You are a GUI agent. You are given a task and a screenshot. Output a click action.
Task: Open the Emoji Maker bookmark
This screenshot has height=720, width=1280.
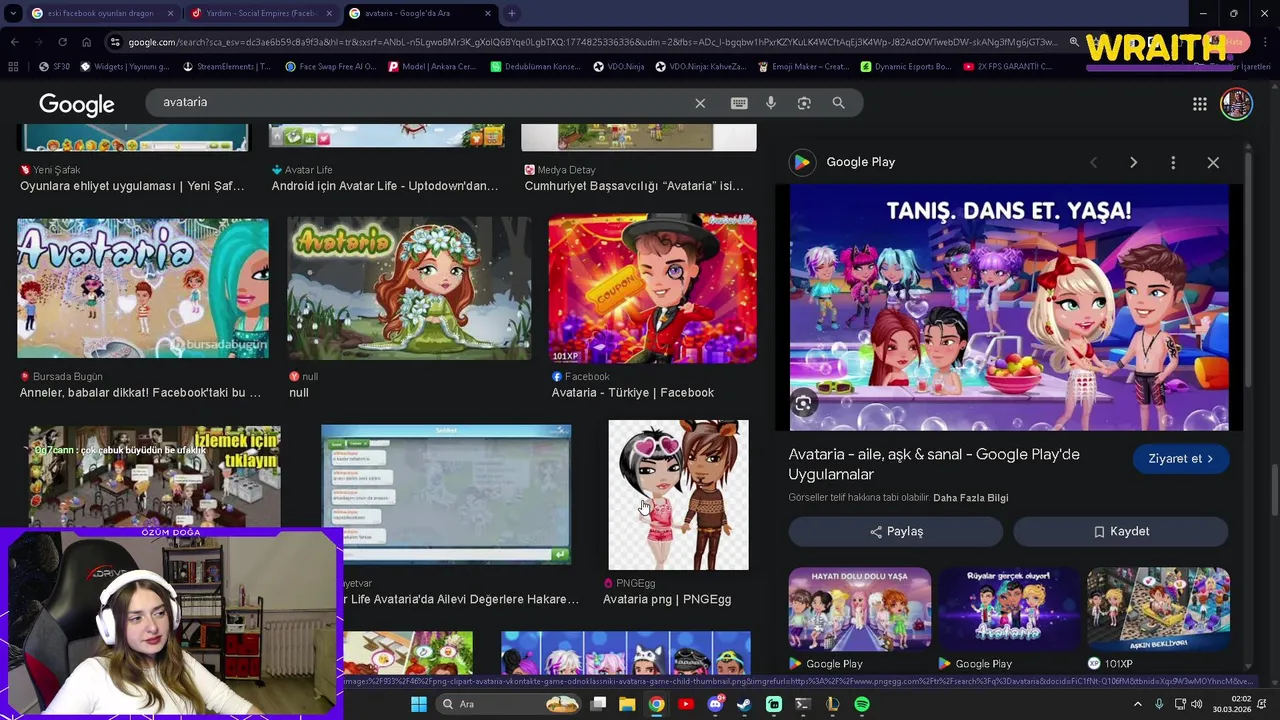click(x=803, y=67)
